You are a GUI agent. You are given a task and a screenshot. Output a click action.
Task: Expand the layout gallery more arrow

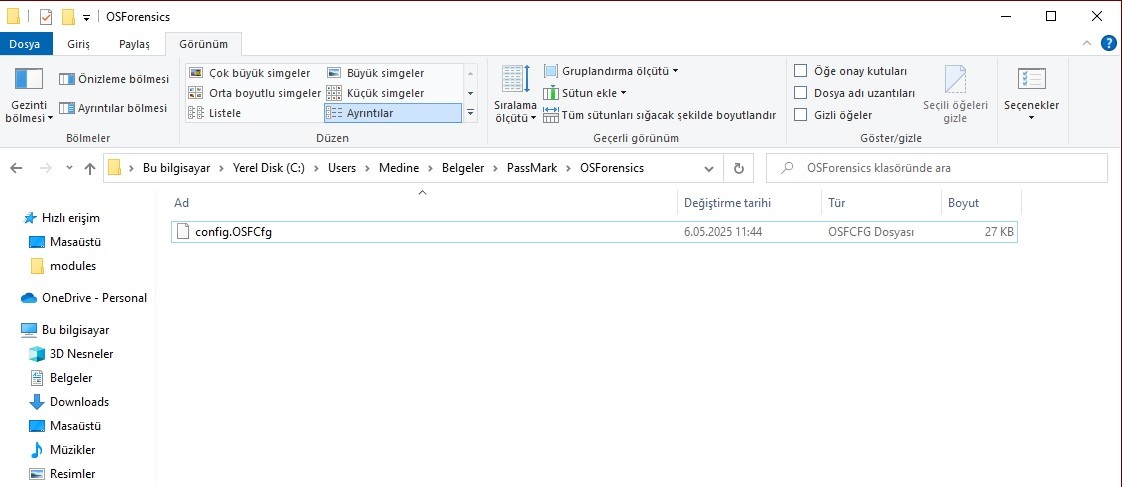(x=470, y=112)
